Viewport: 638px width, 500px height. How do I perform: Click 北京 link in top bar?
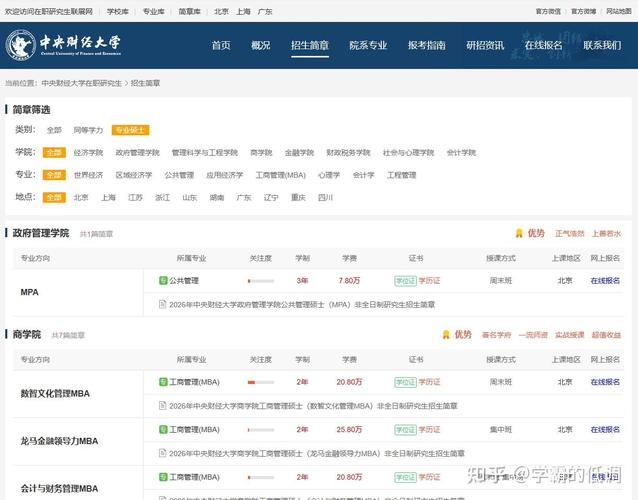(x=221, y=11)
